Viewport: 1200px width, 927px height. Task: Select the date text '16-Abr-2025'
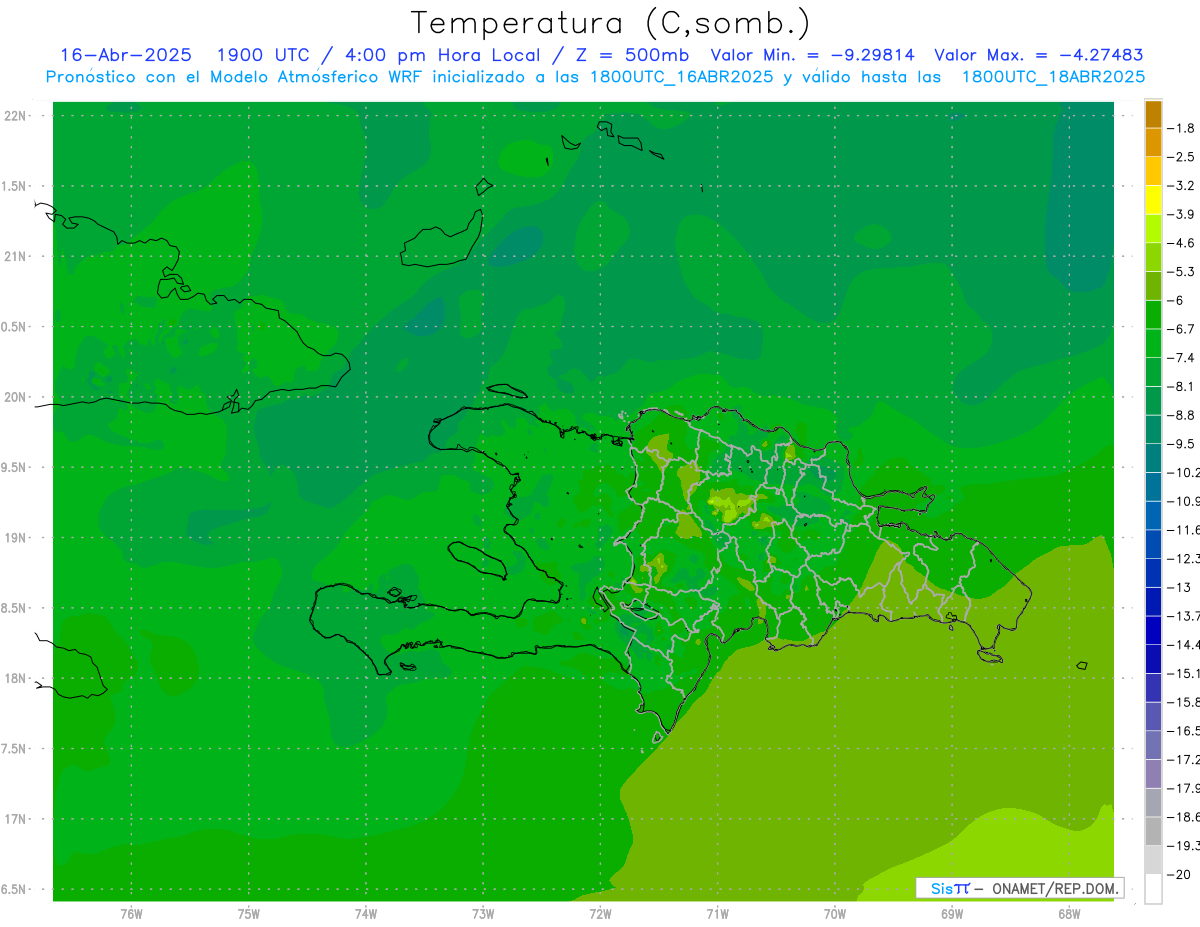pyautogui.click(x=126, y=55)
